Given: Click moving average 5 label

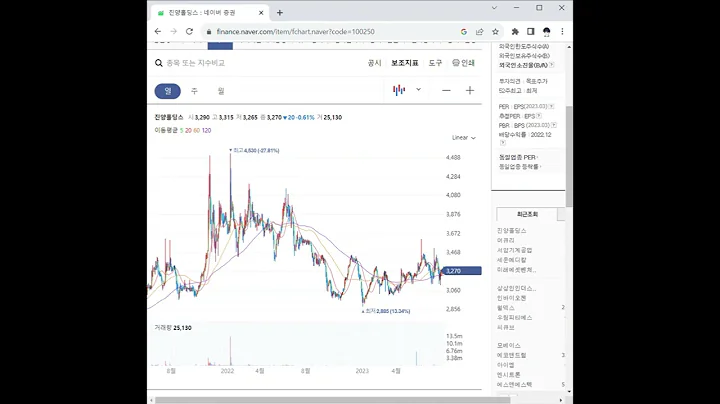Looking at the screenshot, I should coord(181,130).
